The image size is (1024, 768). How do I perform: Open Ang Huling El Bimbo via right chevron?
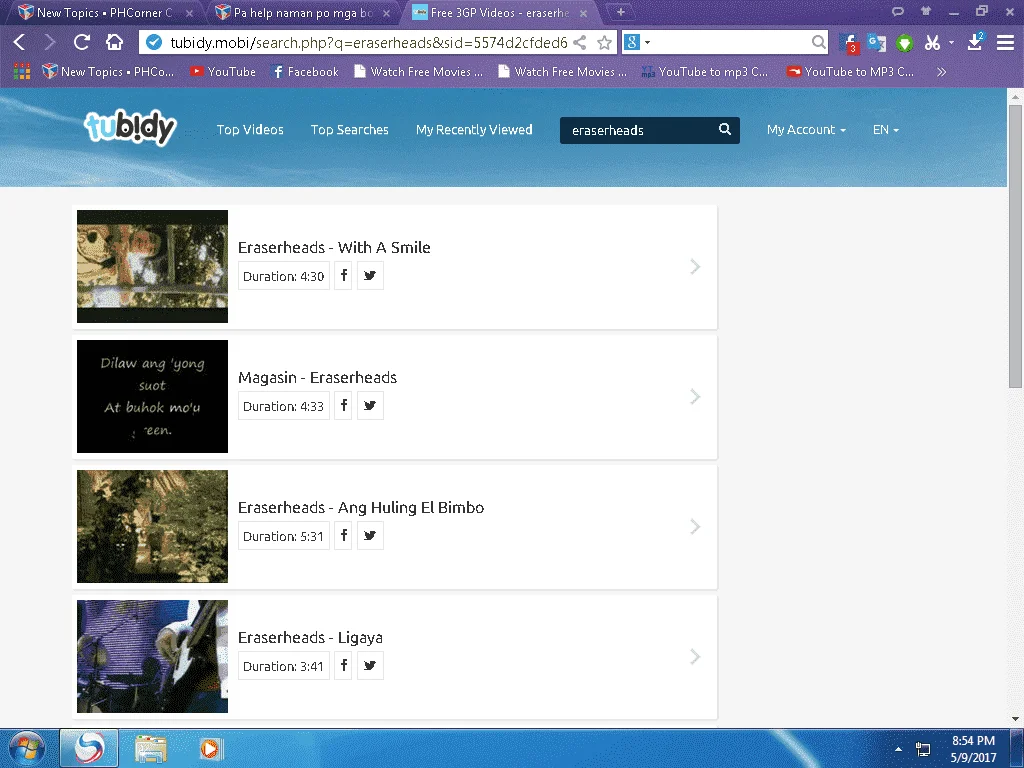click(x=695, y=526)
